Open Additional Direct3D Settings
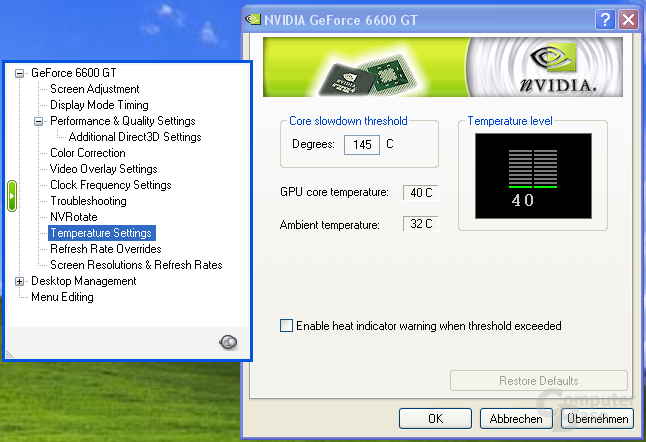The height and width of the screenshot is (442, 646). tap(135, 137)
